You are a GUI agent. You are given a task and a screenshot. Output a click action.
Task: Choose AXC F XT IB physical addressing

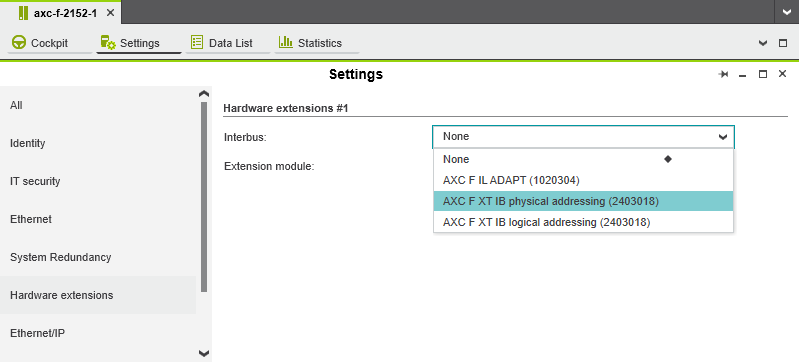click(x=583, y=201)
